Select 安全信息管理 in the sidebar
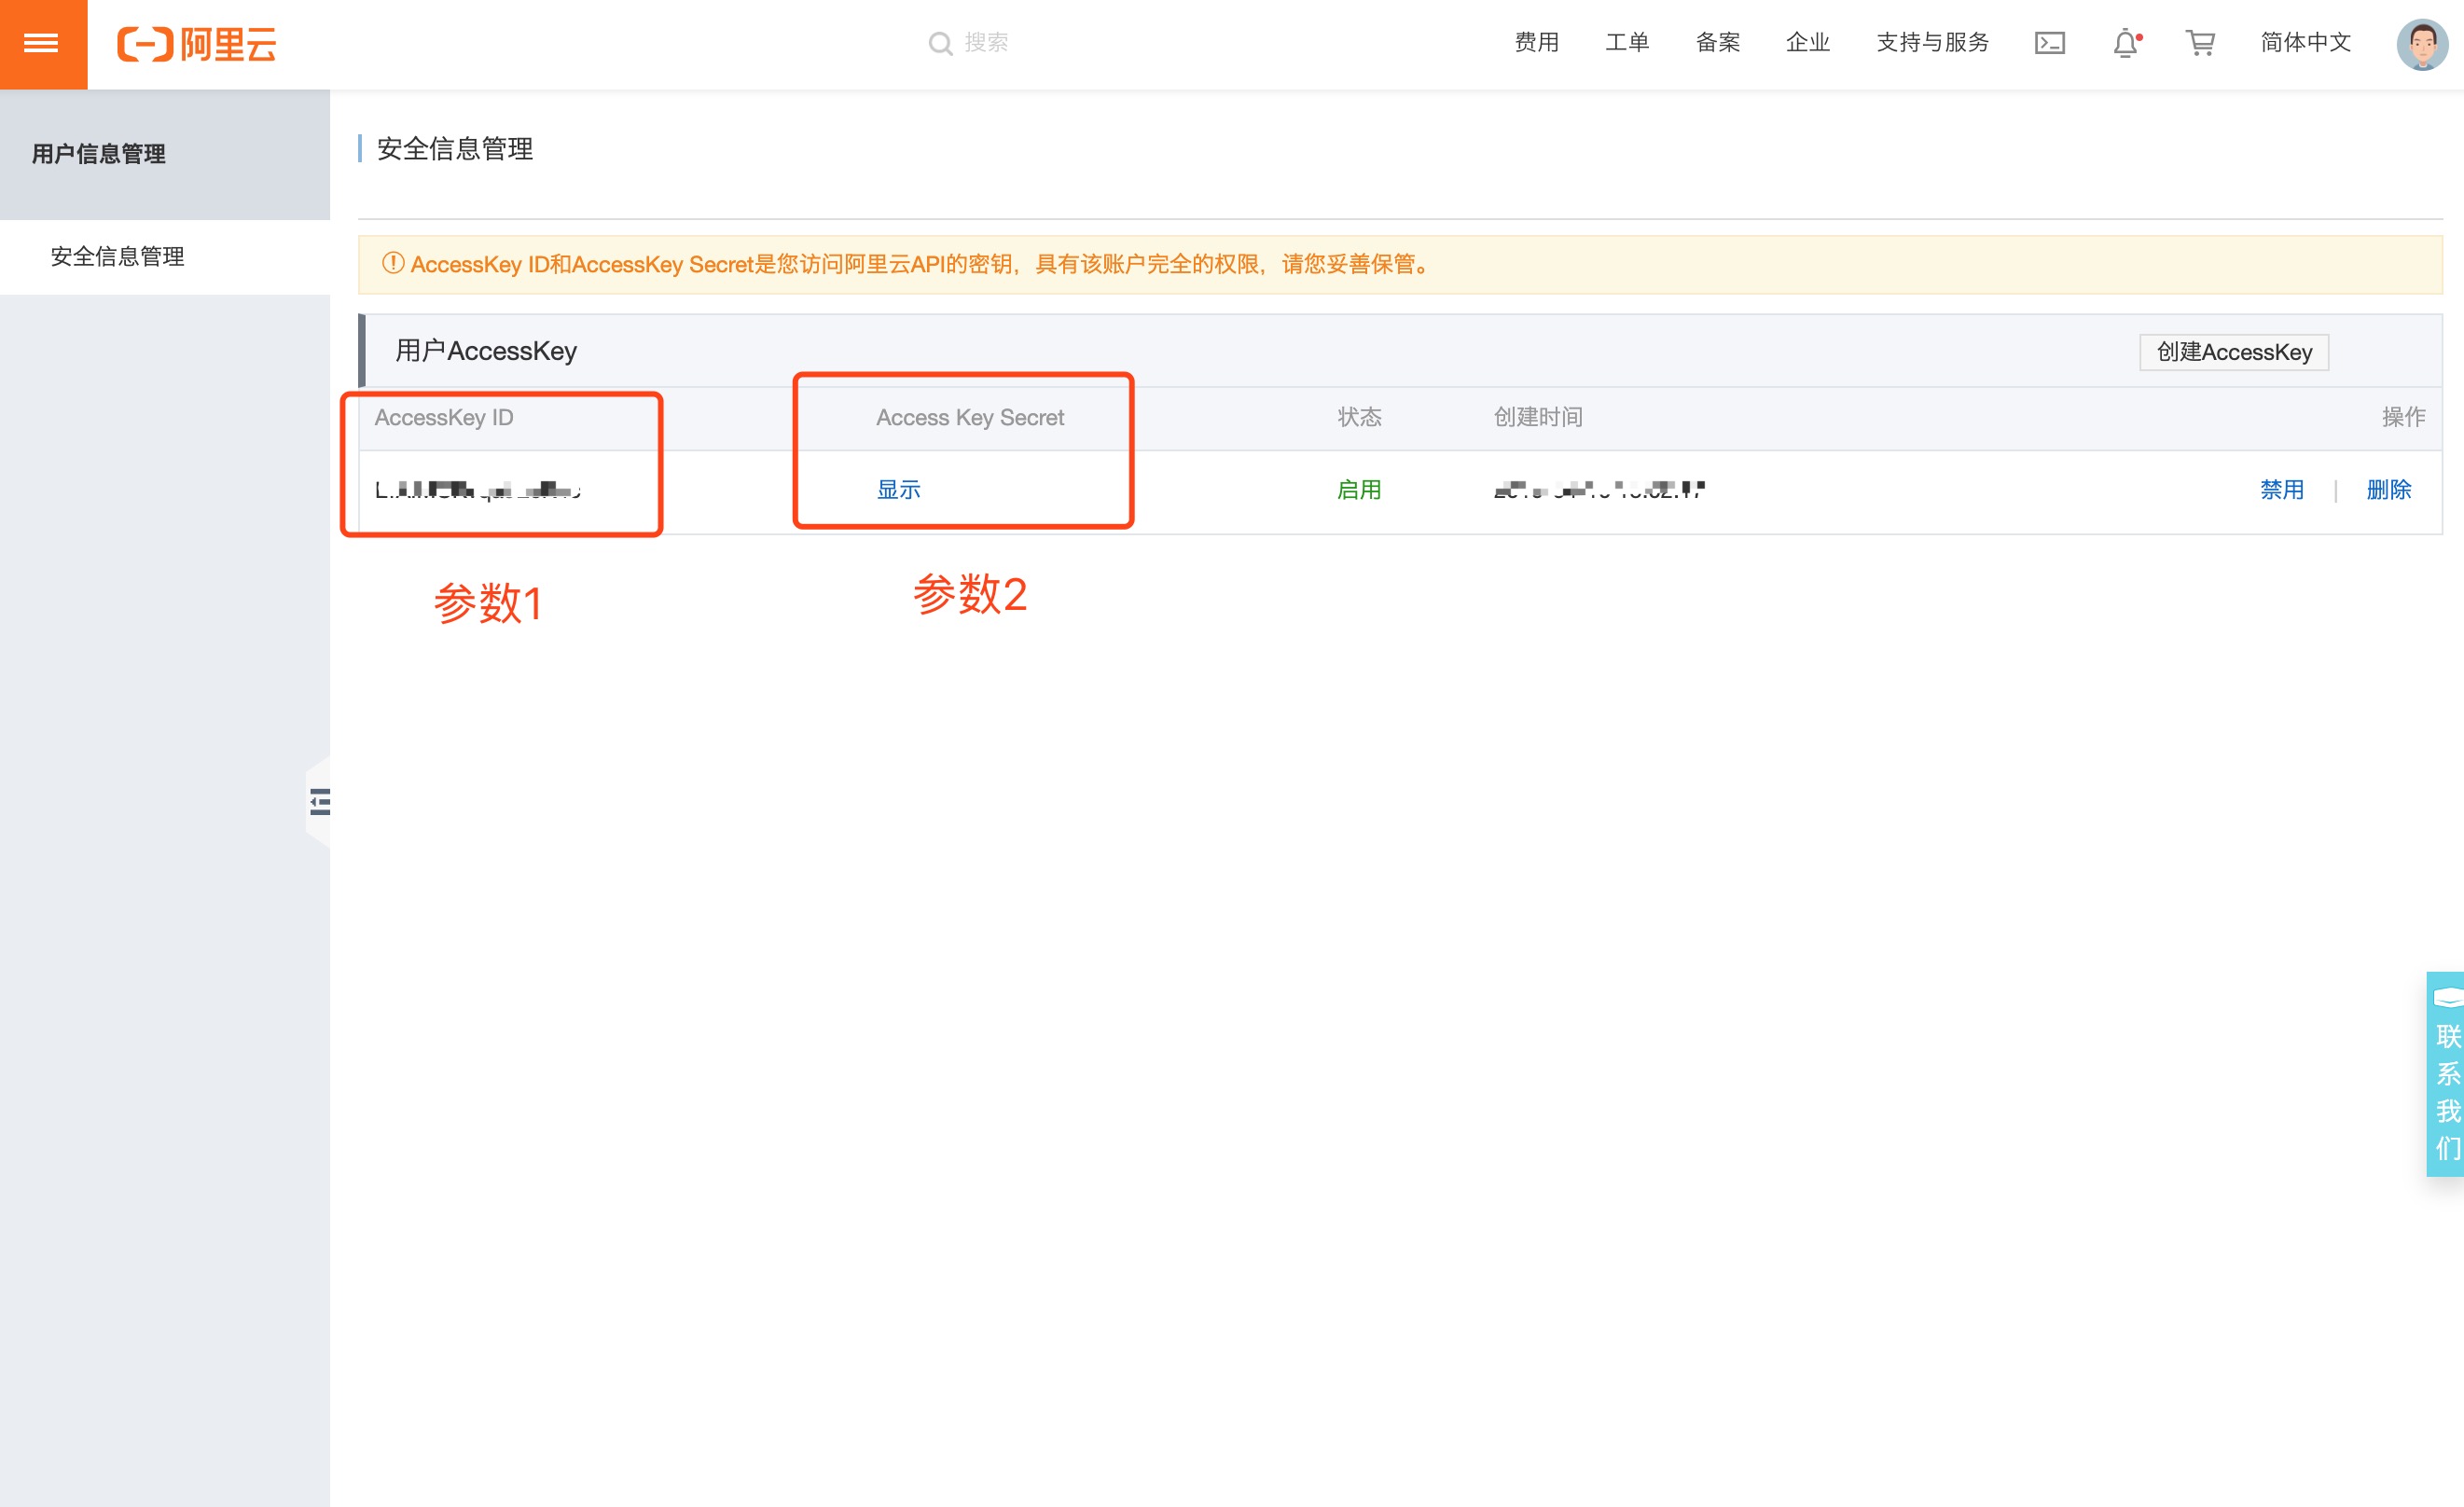 pyautogui.click(x=118, y=257)
